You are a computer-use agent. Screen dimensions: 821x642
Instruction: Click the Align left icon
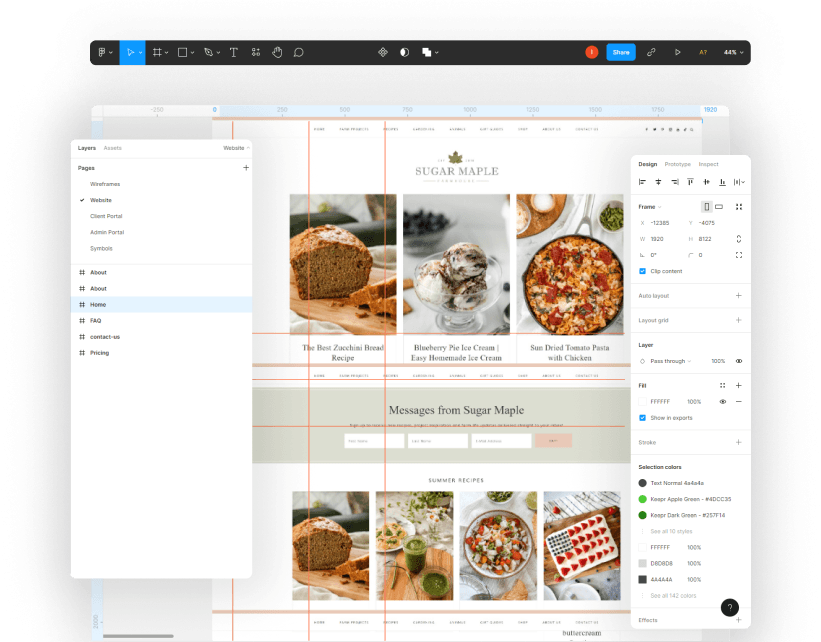point(643,182)
